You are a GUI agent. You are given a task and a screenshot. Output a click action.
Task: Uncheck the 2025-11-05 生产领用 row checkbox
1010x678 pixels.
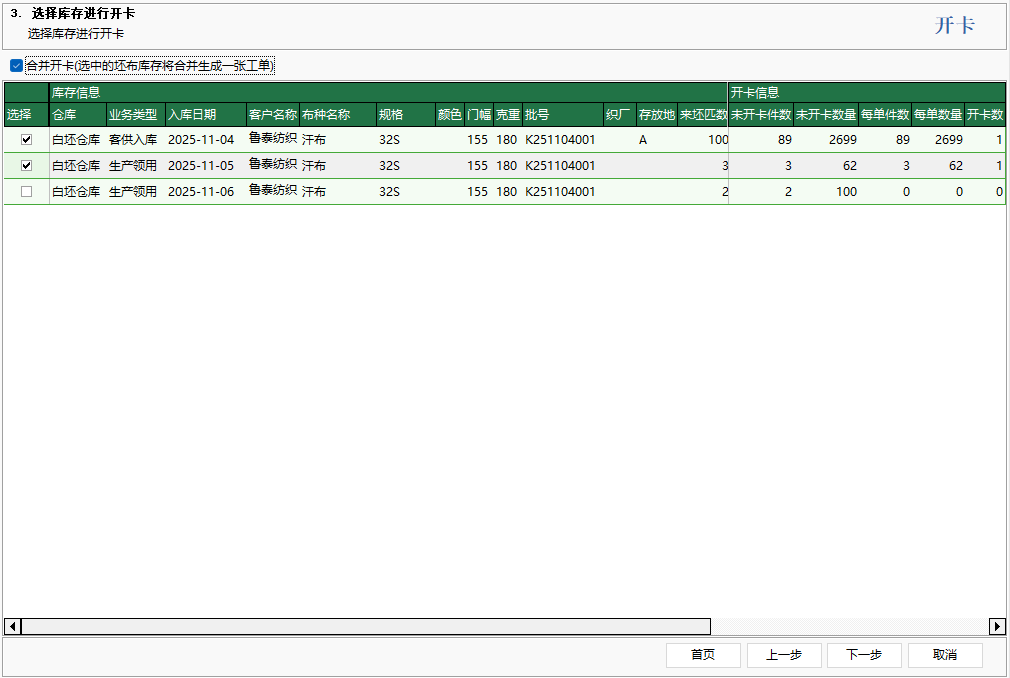26,166
